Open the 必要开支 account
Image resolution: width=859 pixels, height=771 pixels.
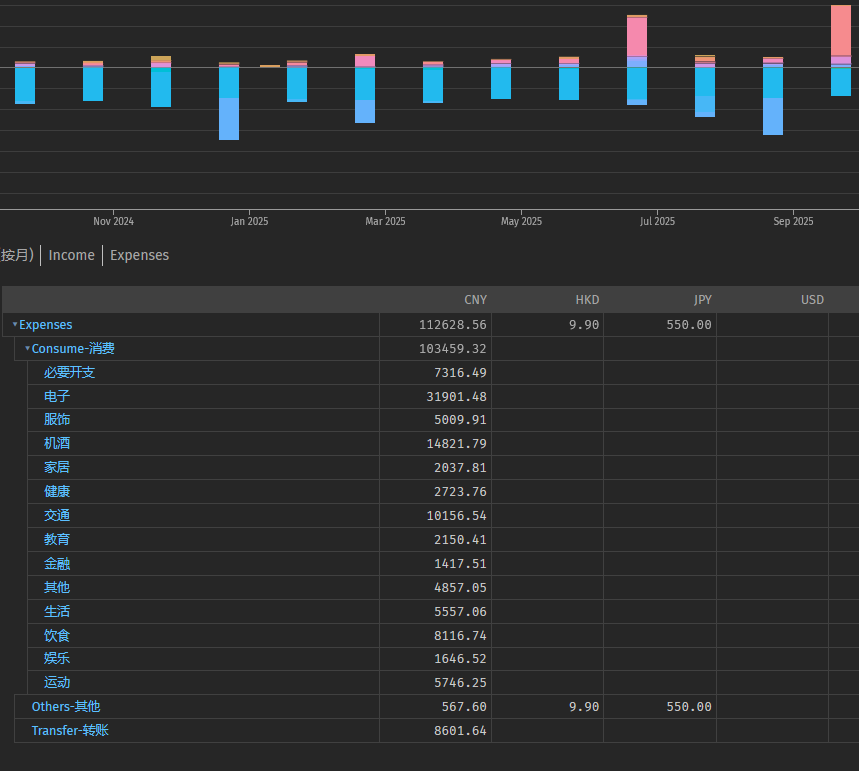pyautogui.click(x=70, y=373)
